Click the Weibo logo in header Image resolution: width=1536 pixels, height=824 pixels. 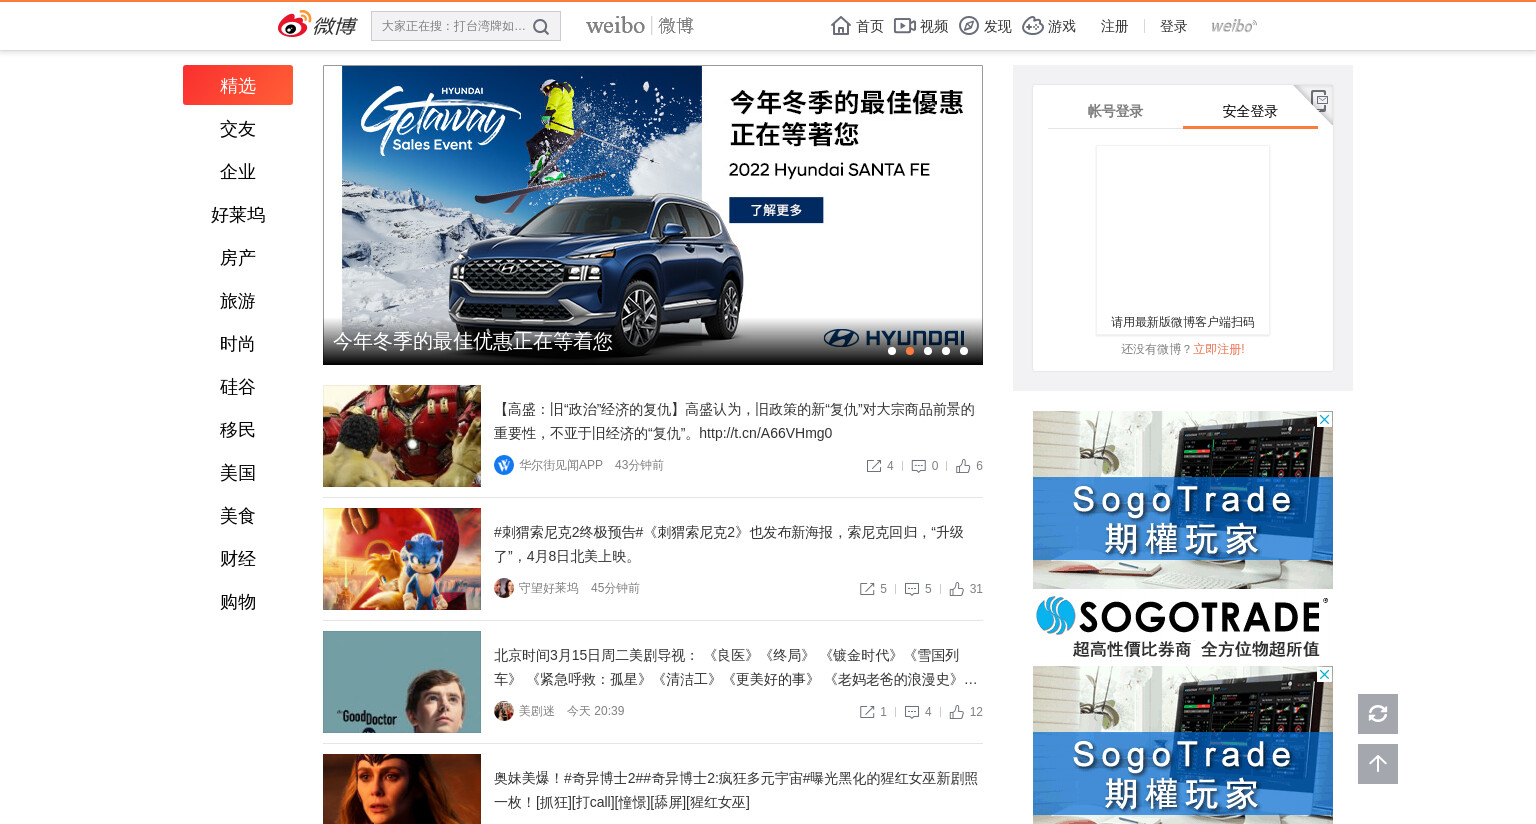316,25
